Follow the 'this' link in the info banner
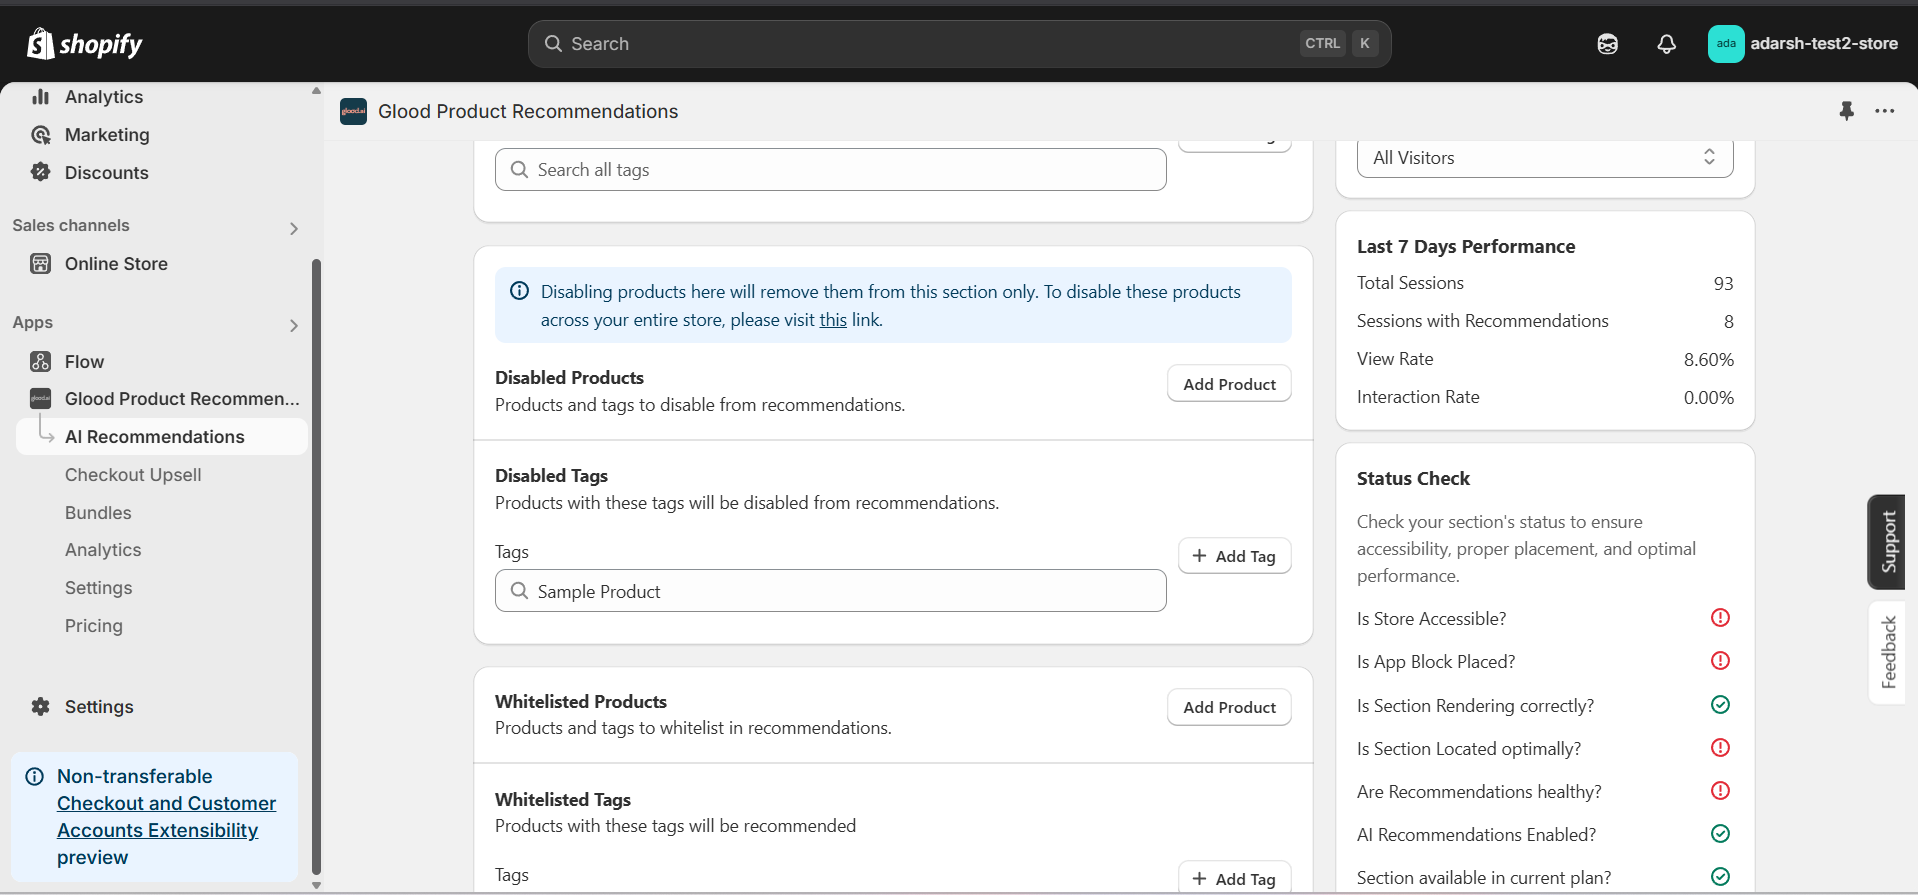1918x895 pixels. (833, 320)
